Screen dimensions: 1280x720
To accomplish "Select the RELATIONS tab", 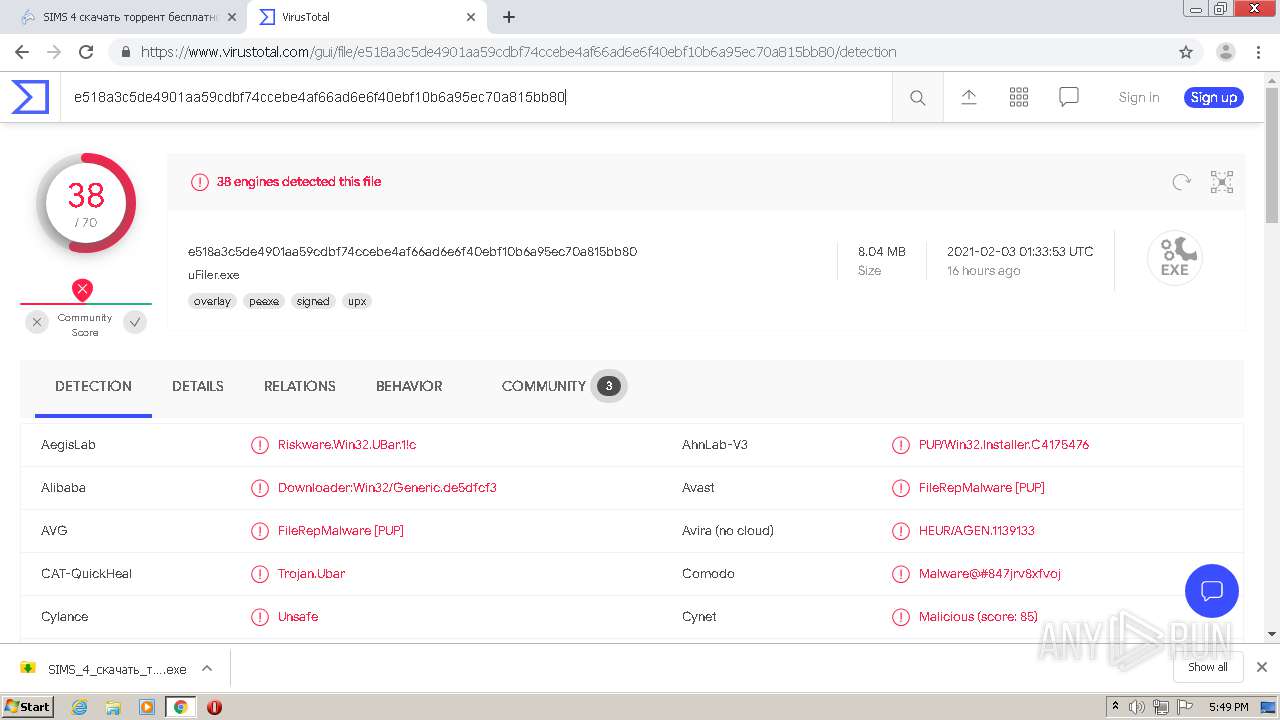I will 300,386.
